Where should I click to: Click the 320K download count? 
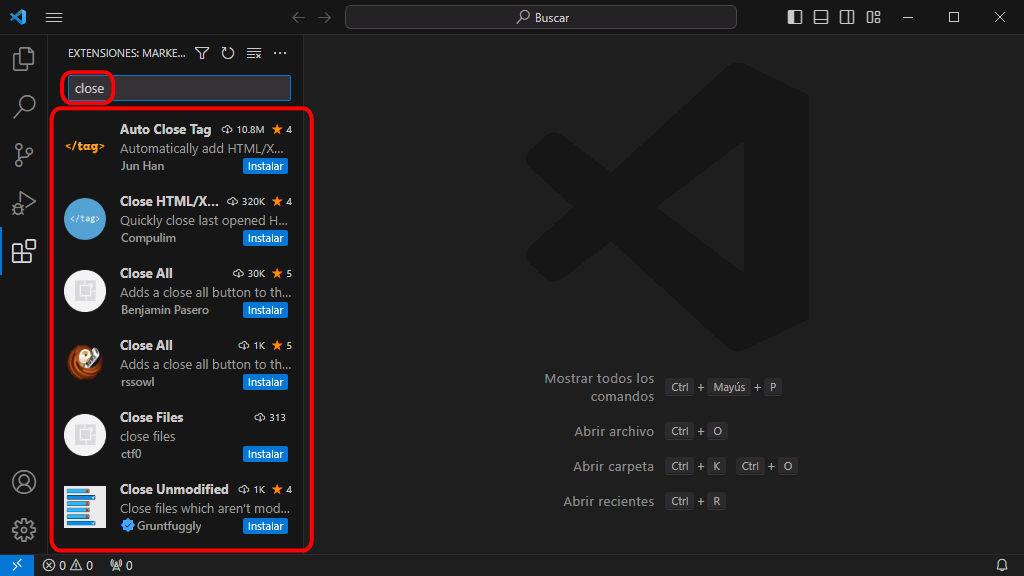pos(246,201)
